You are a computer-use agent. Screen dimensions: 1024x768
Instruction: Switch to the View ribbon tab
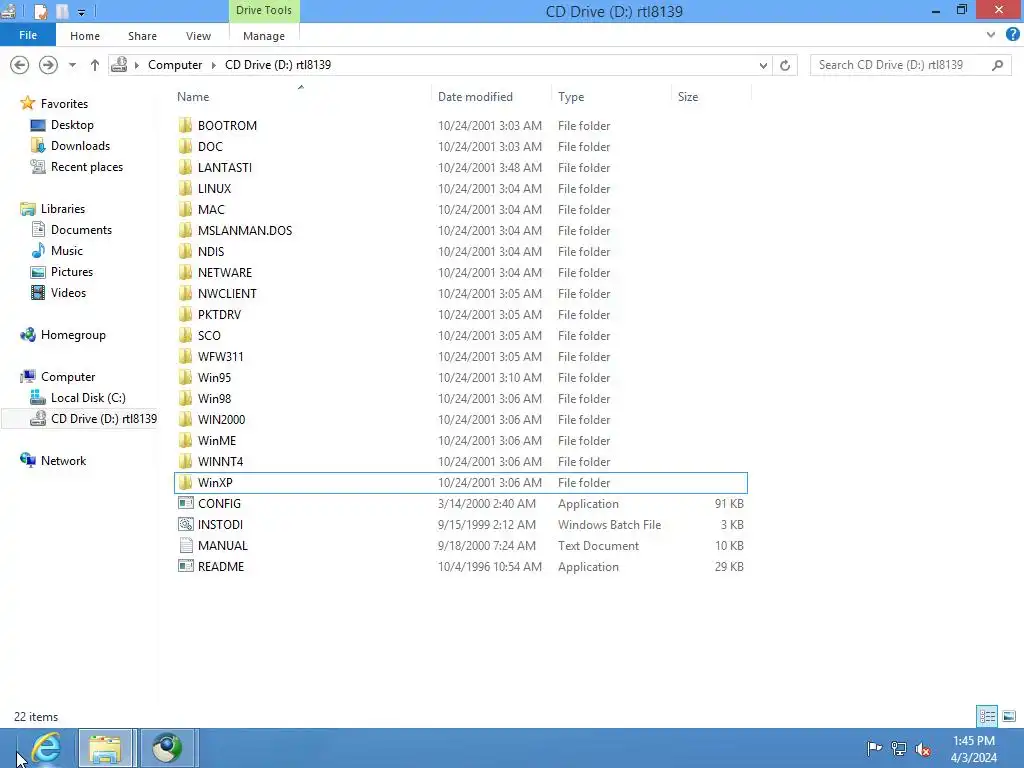click(x=199, y=36)
